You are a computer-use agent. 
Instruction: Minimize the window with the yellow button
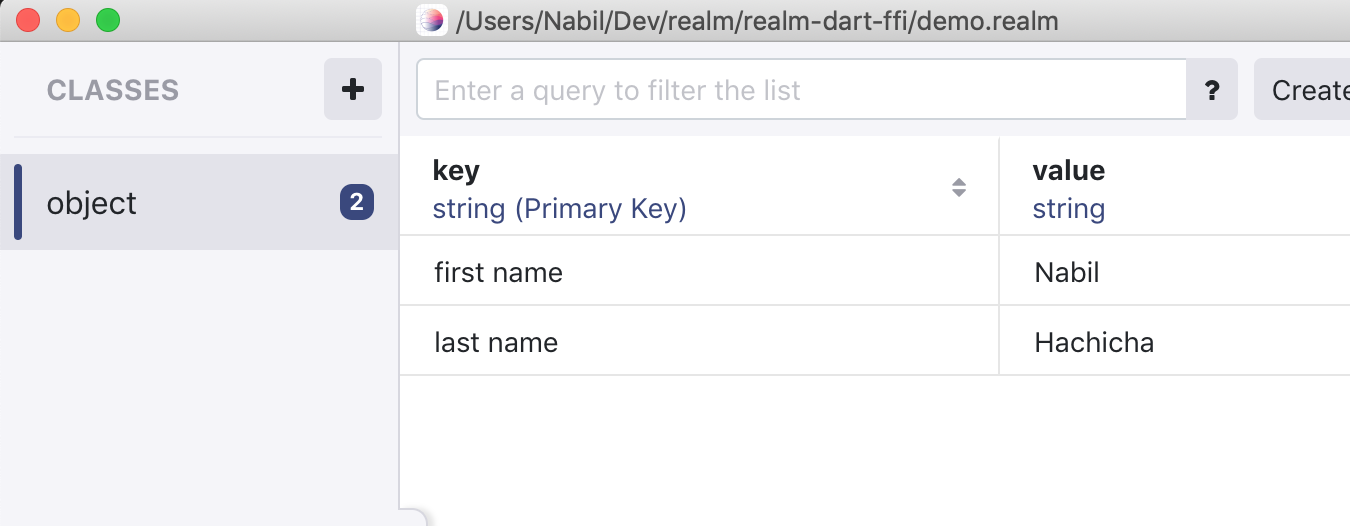pyautogui.click(x=68, y=20)
